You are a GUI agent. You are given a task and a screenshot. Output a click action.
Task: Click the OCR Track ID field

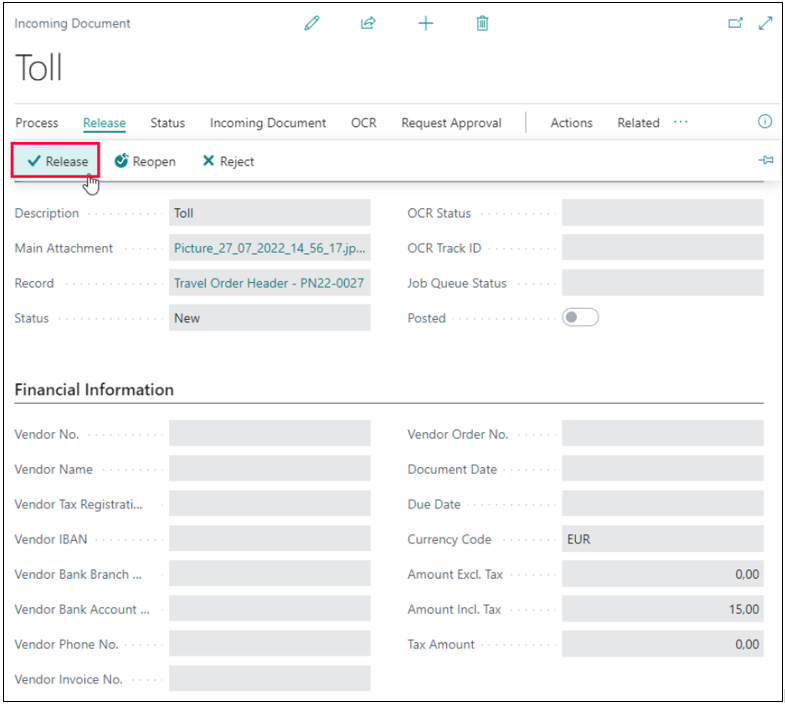662,248
